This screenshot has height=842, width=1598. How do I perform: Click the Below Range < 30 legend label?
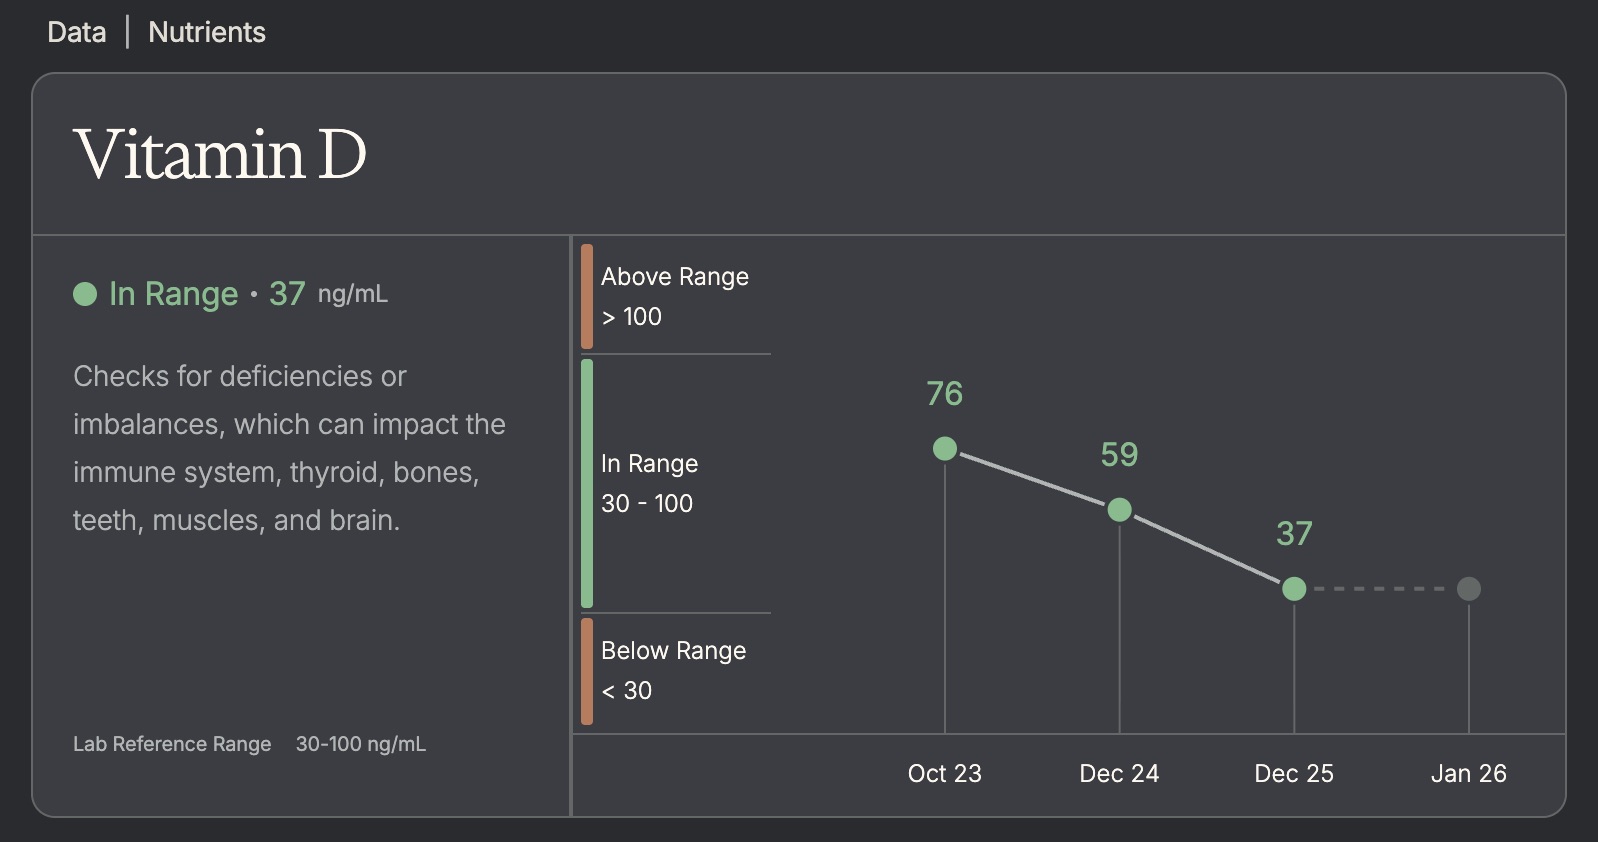tap(673, 670)
